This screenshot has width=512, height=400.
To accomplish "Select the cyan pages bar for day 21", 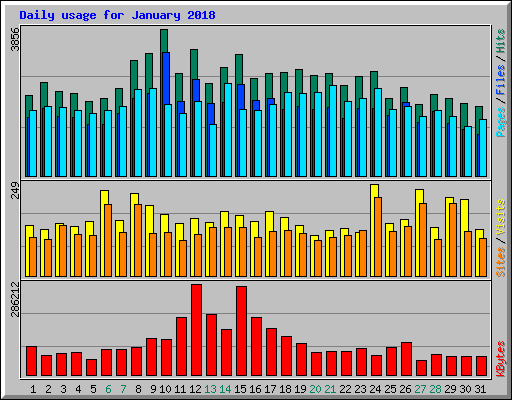I will click(333, 131).
